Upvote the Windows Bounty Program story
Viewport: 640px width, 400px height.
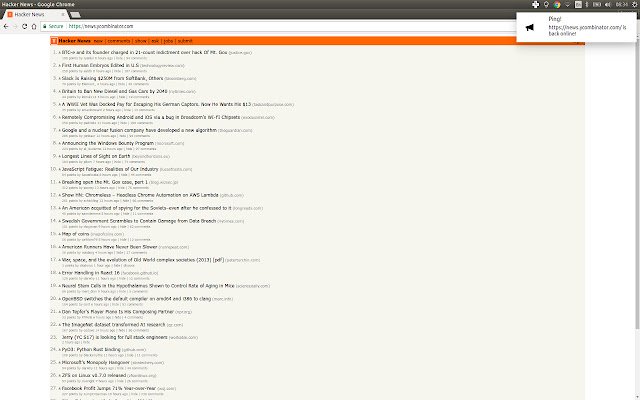point(60,144)
